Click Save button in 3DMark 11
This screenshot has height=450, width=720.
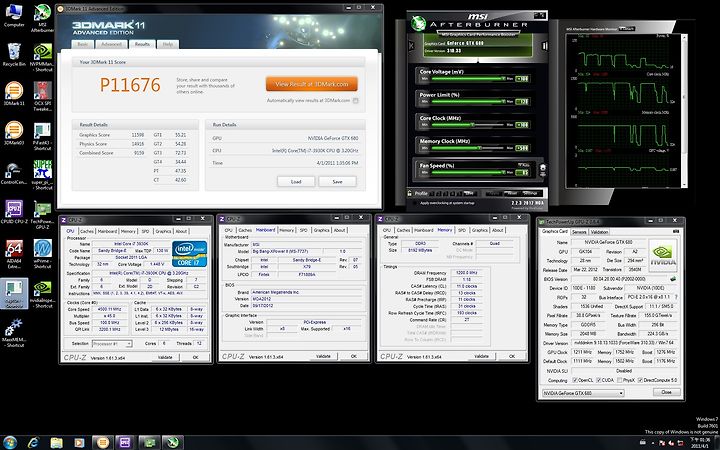pos(338,182)
